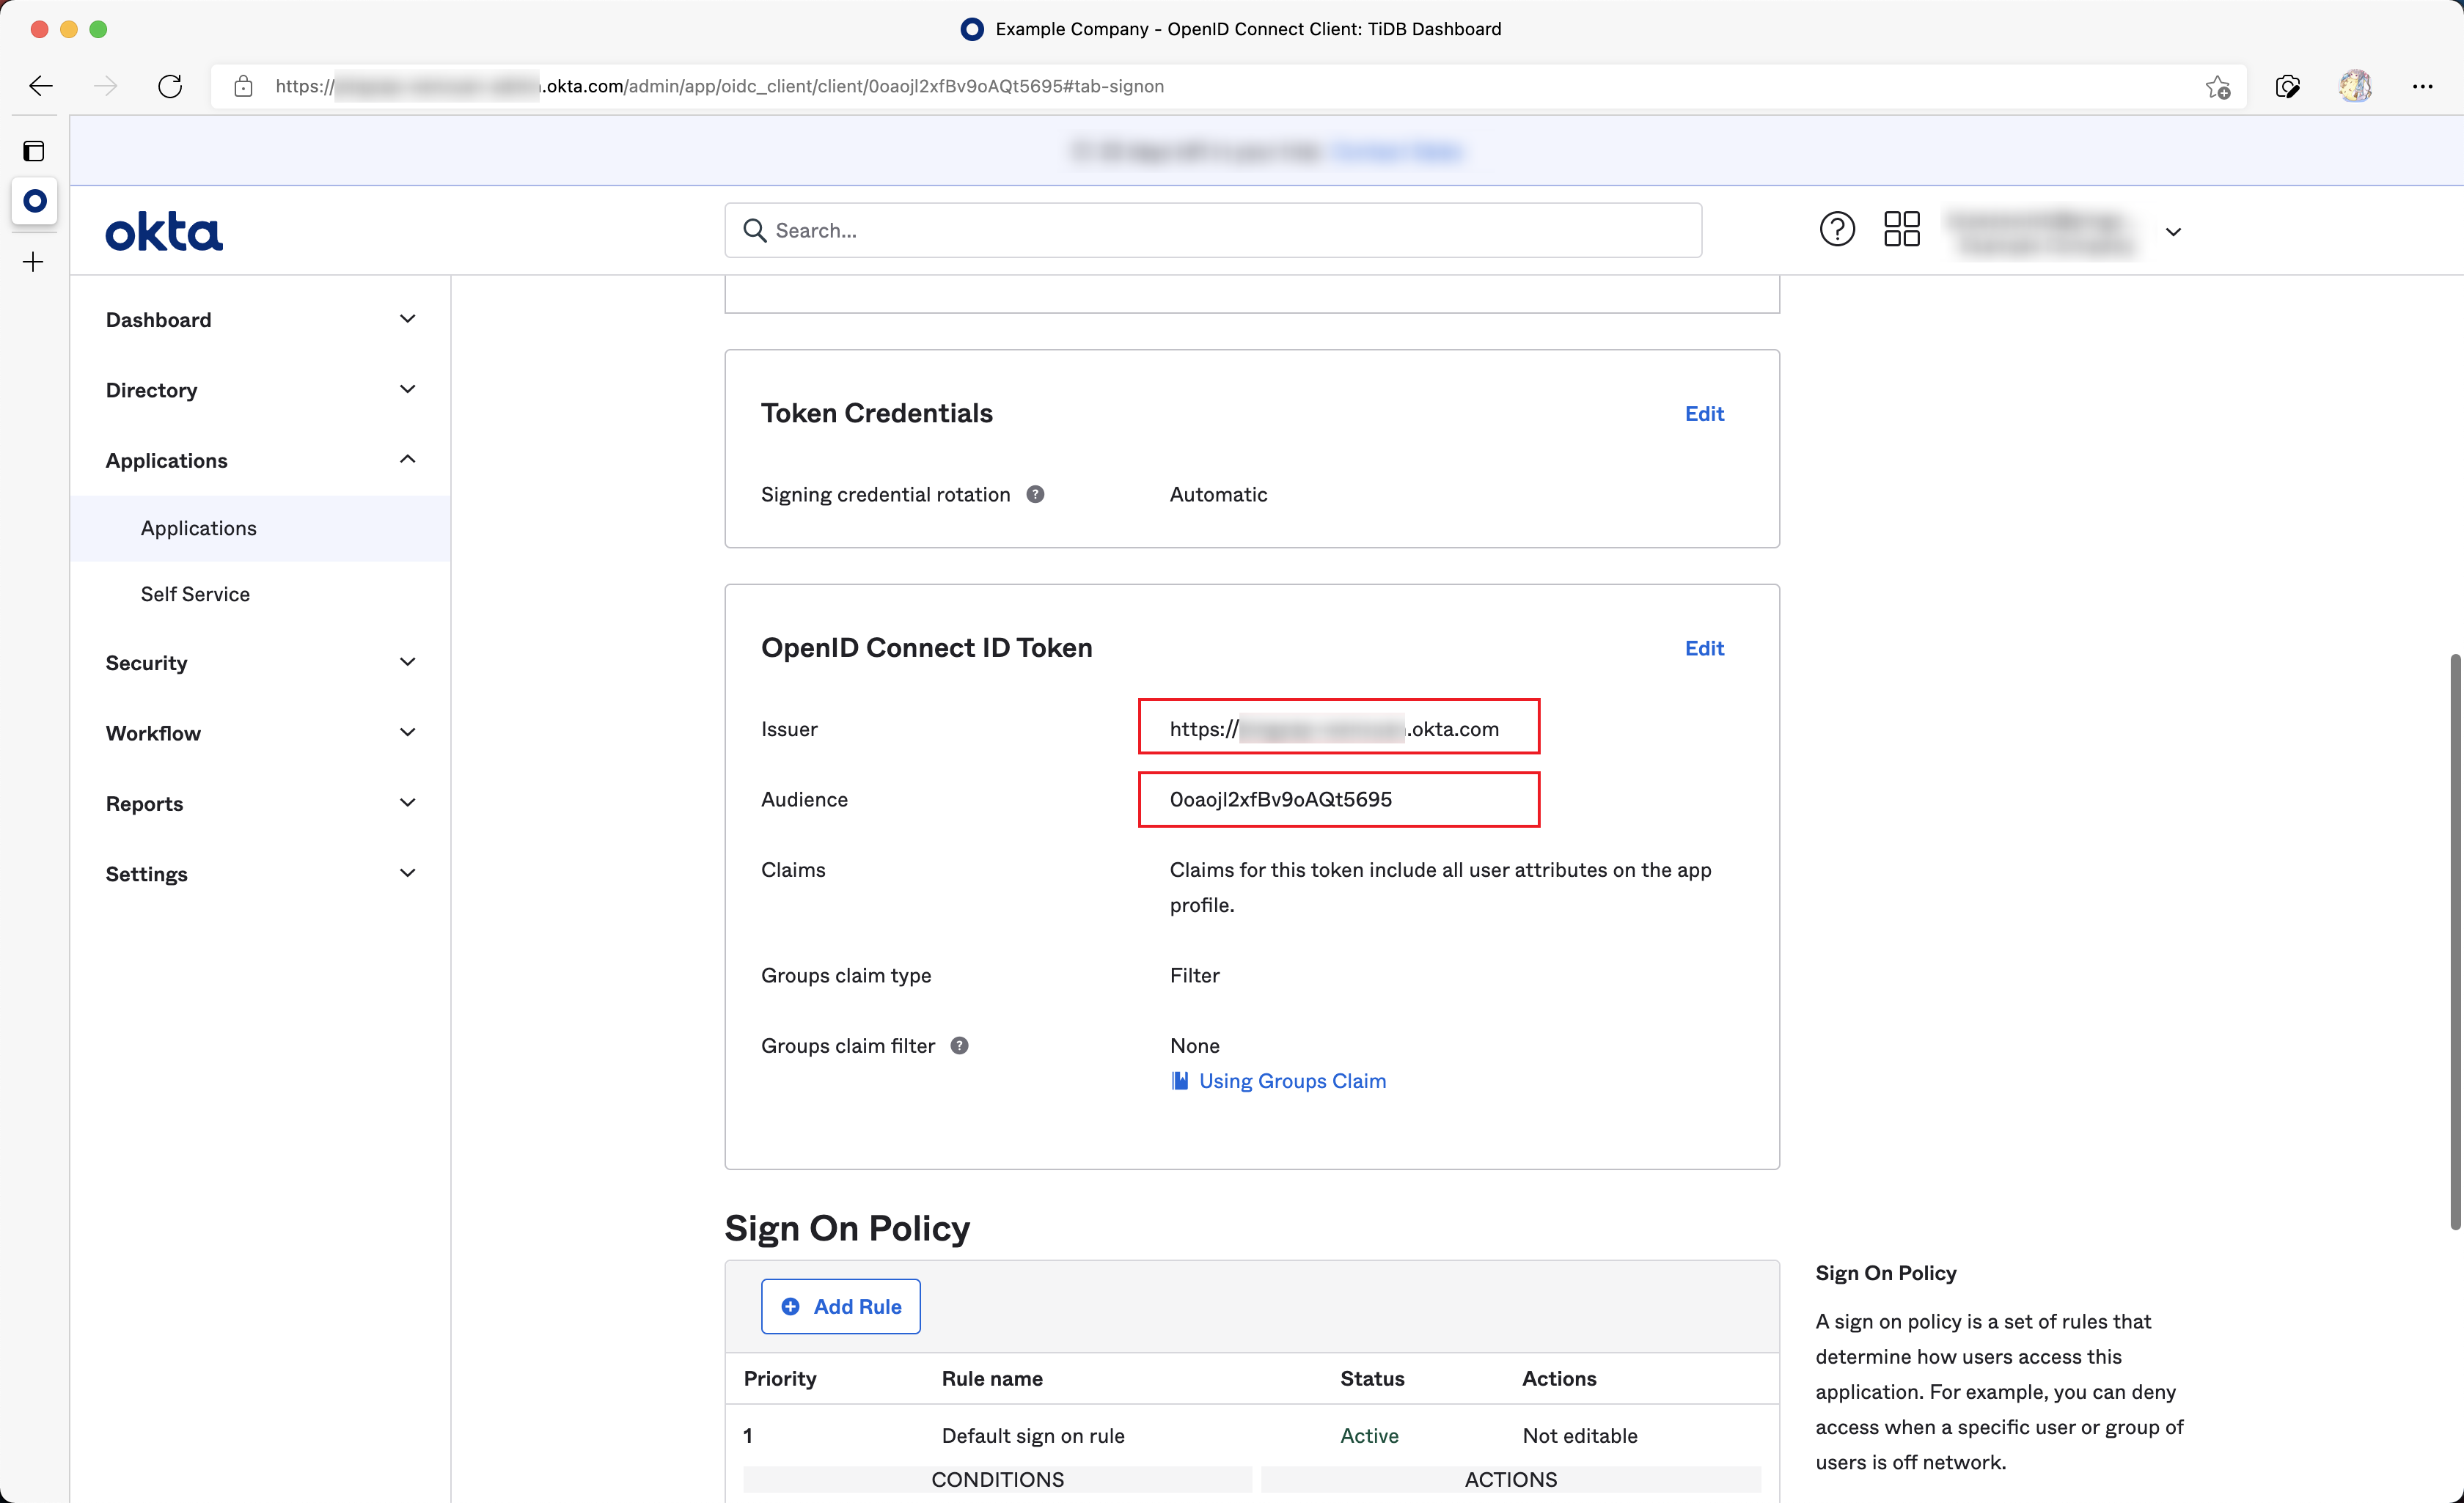Click in the Okta Search field
This screenshot has width=2464, height=1503.
(x=1213, y=231)
